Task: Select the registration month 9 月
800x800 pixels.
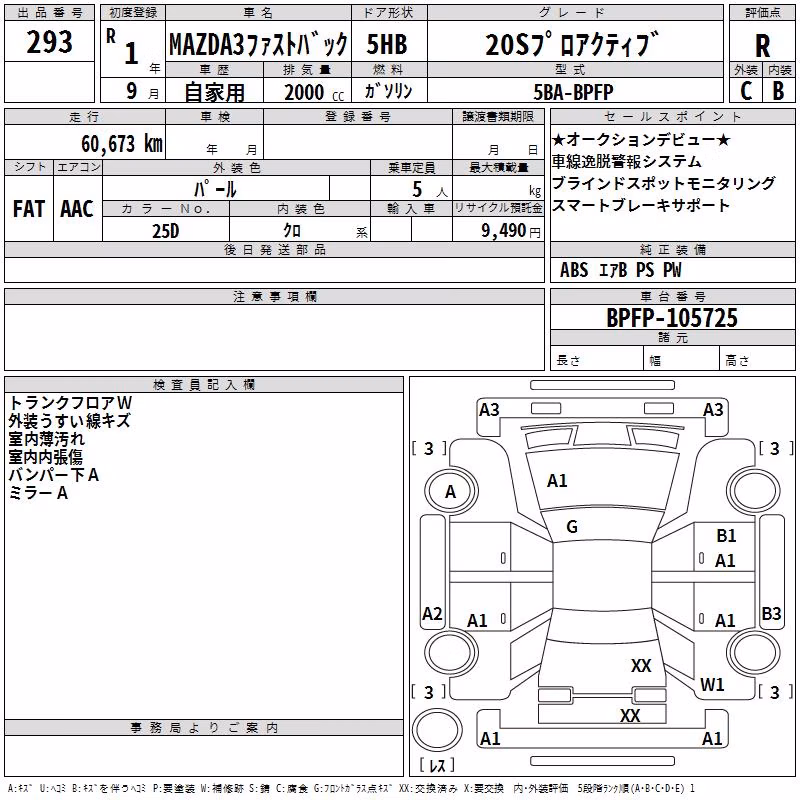Action: click(x=142, y=91)
